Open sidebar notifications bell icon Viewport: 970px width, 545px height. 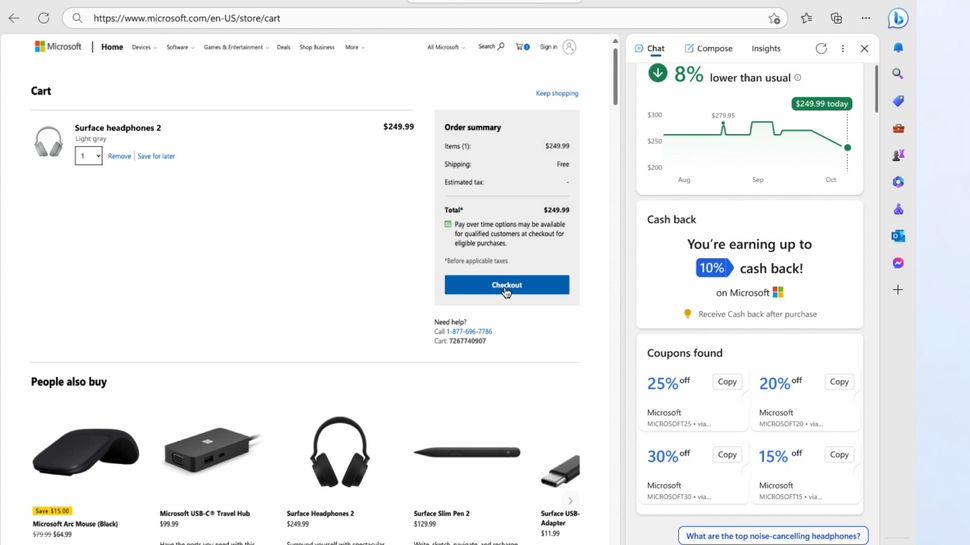[x=898, y=48]
